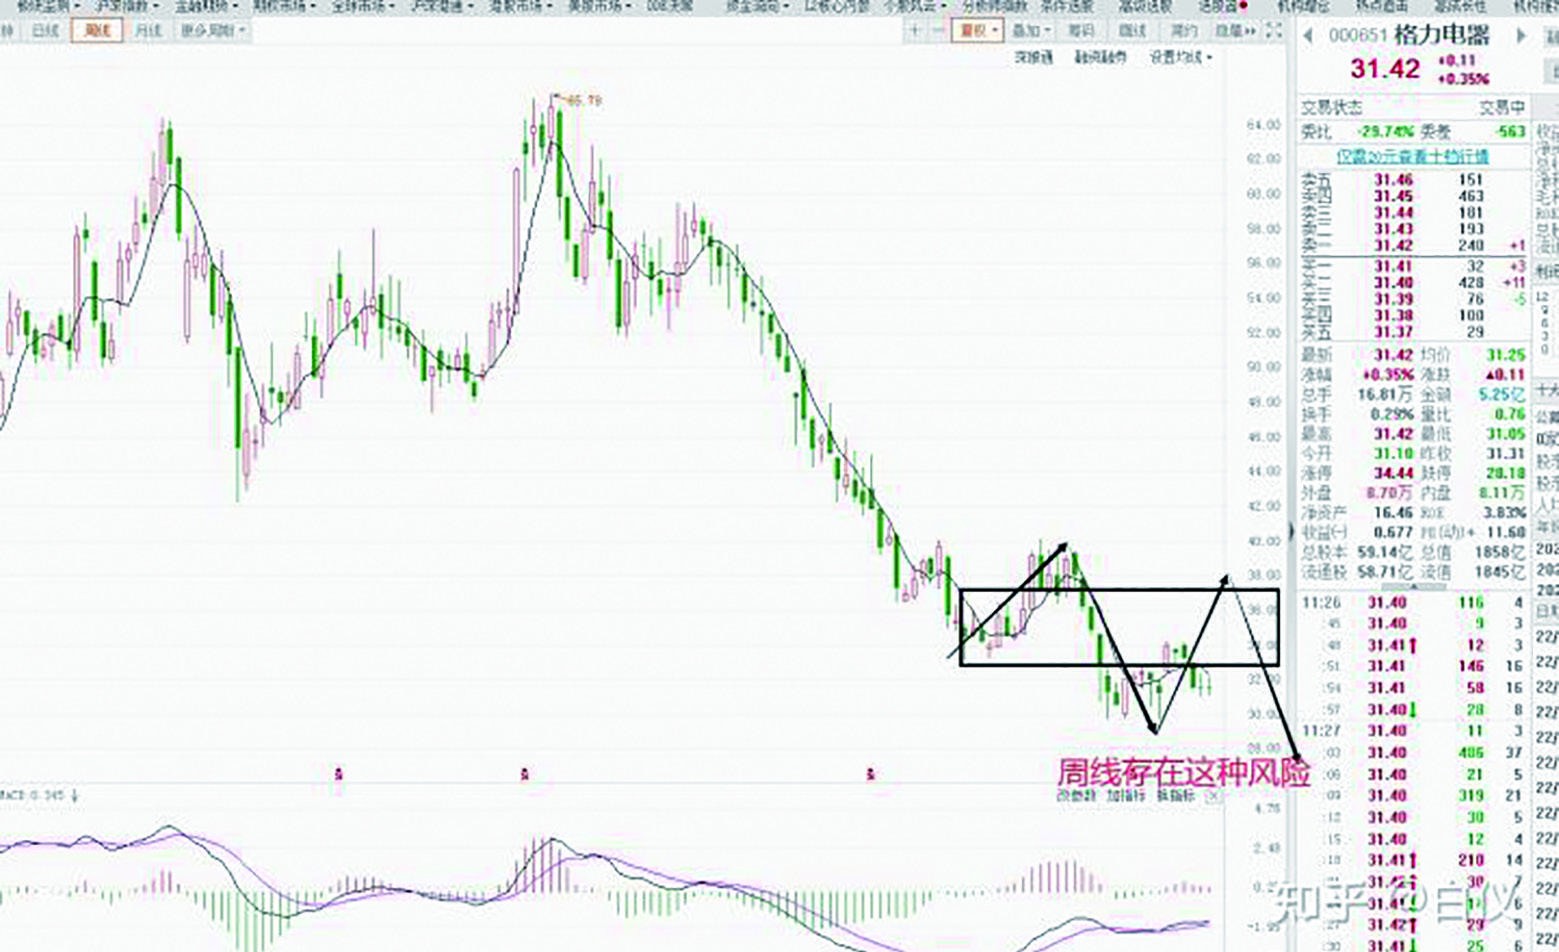
Task: Click the 加指标 add indicator button
Action: click(x=1125, y=796)
